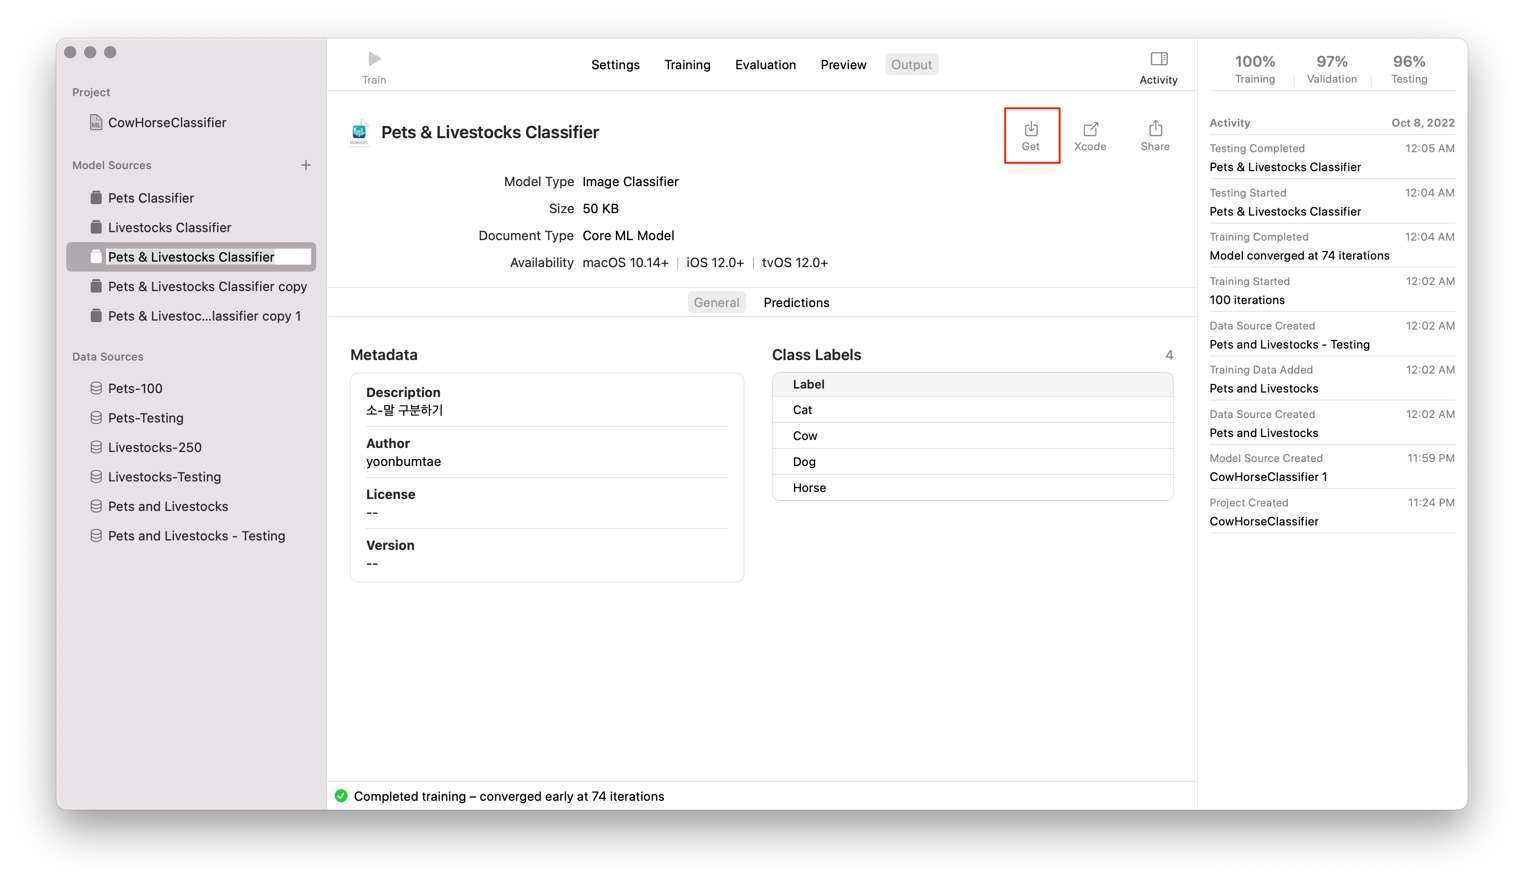Add a new model source with plus

(x=306, y=165)
